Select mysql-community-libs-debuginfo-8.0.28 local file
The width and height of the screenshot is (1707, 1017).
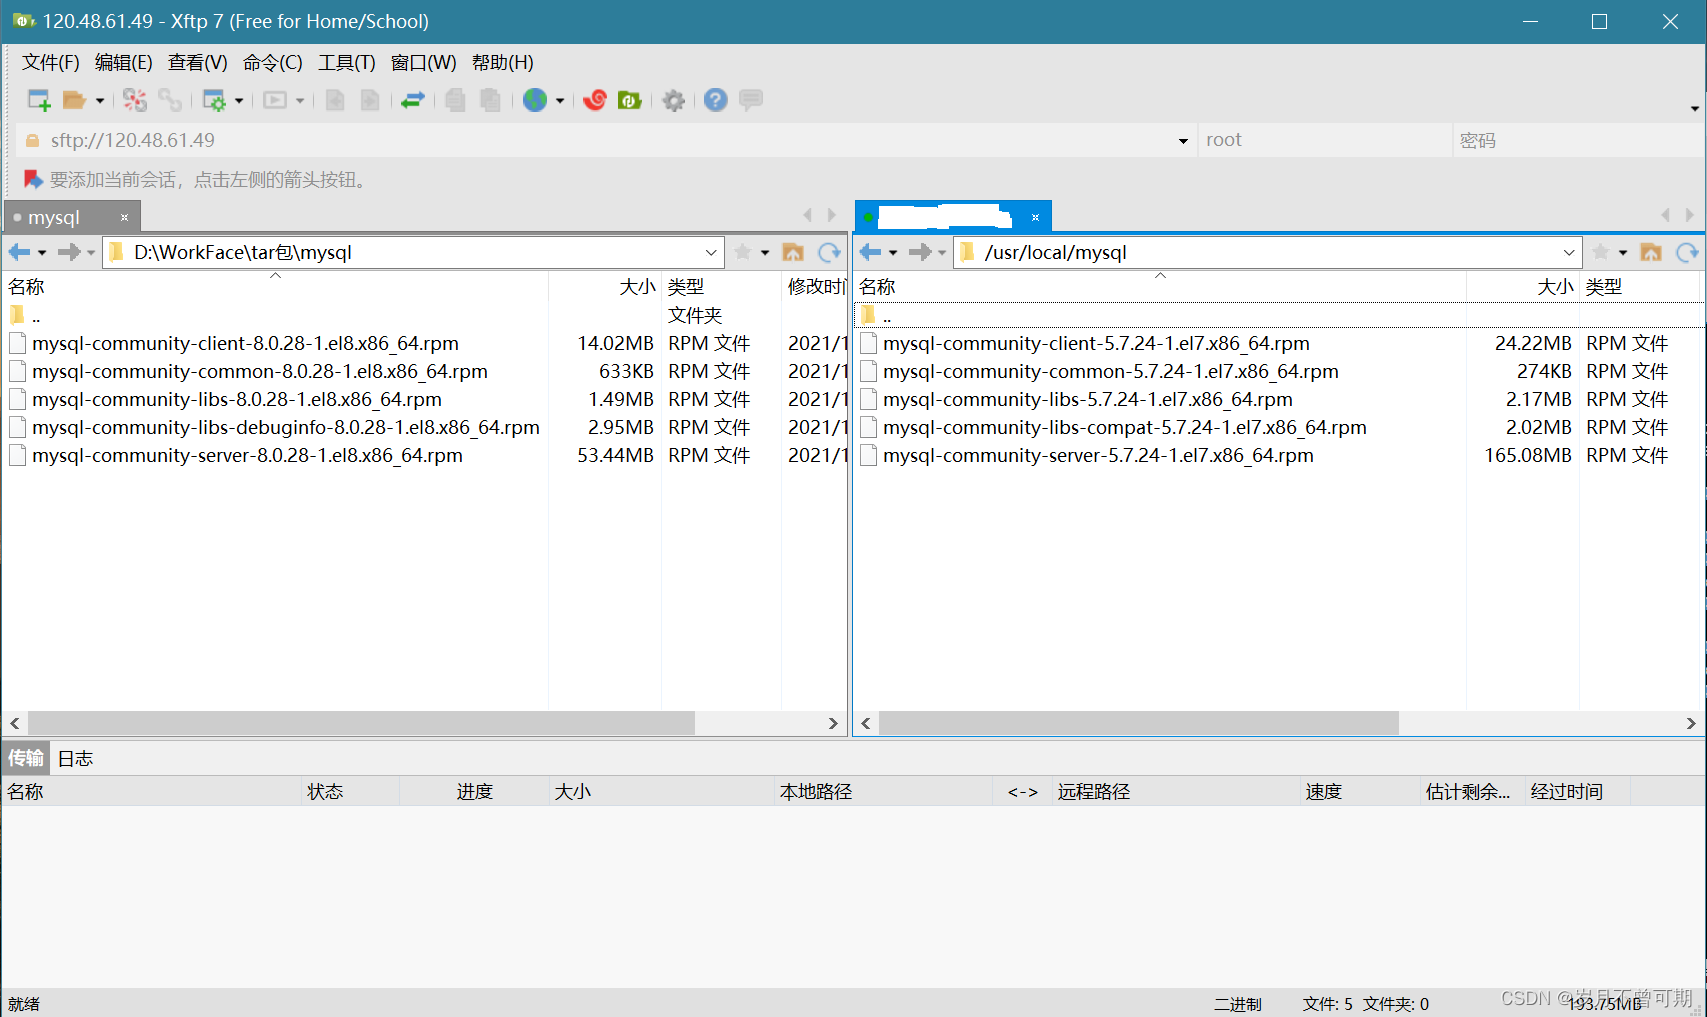(x=285, y=427)
